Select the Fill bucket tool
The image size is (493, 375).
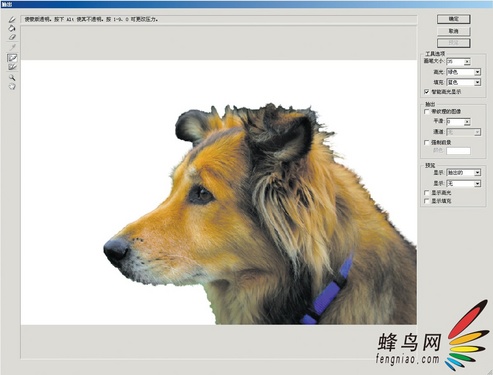click(x=12, y=28)
